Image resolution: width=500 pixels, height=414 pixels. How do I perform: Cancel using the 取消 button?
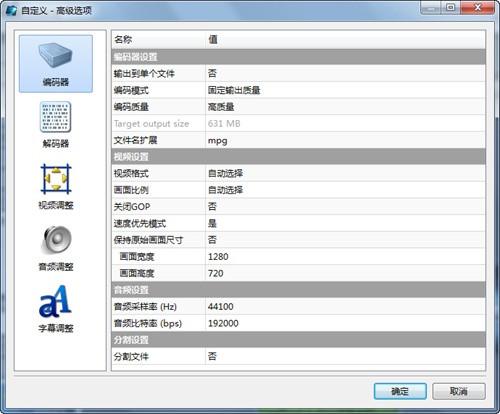click(459, 391)
